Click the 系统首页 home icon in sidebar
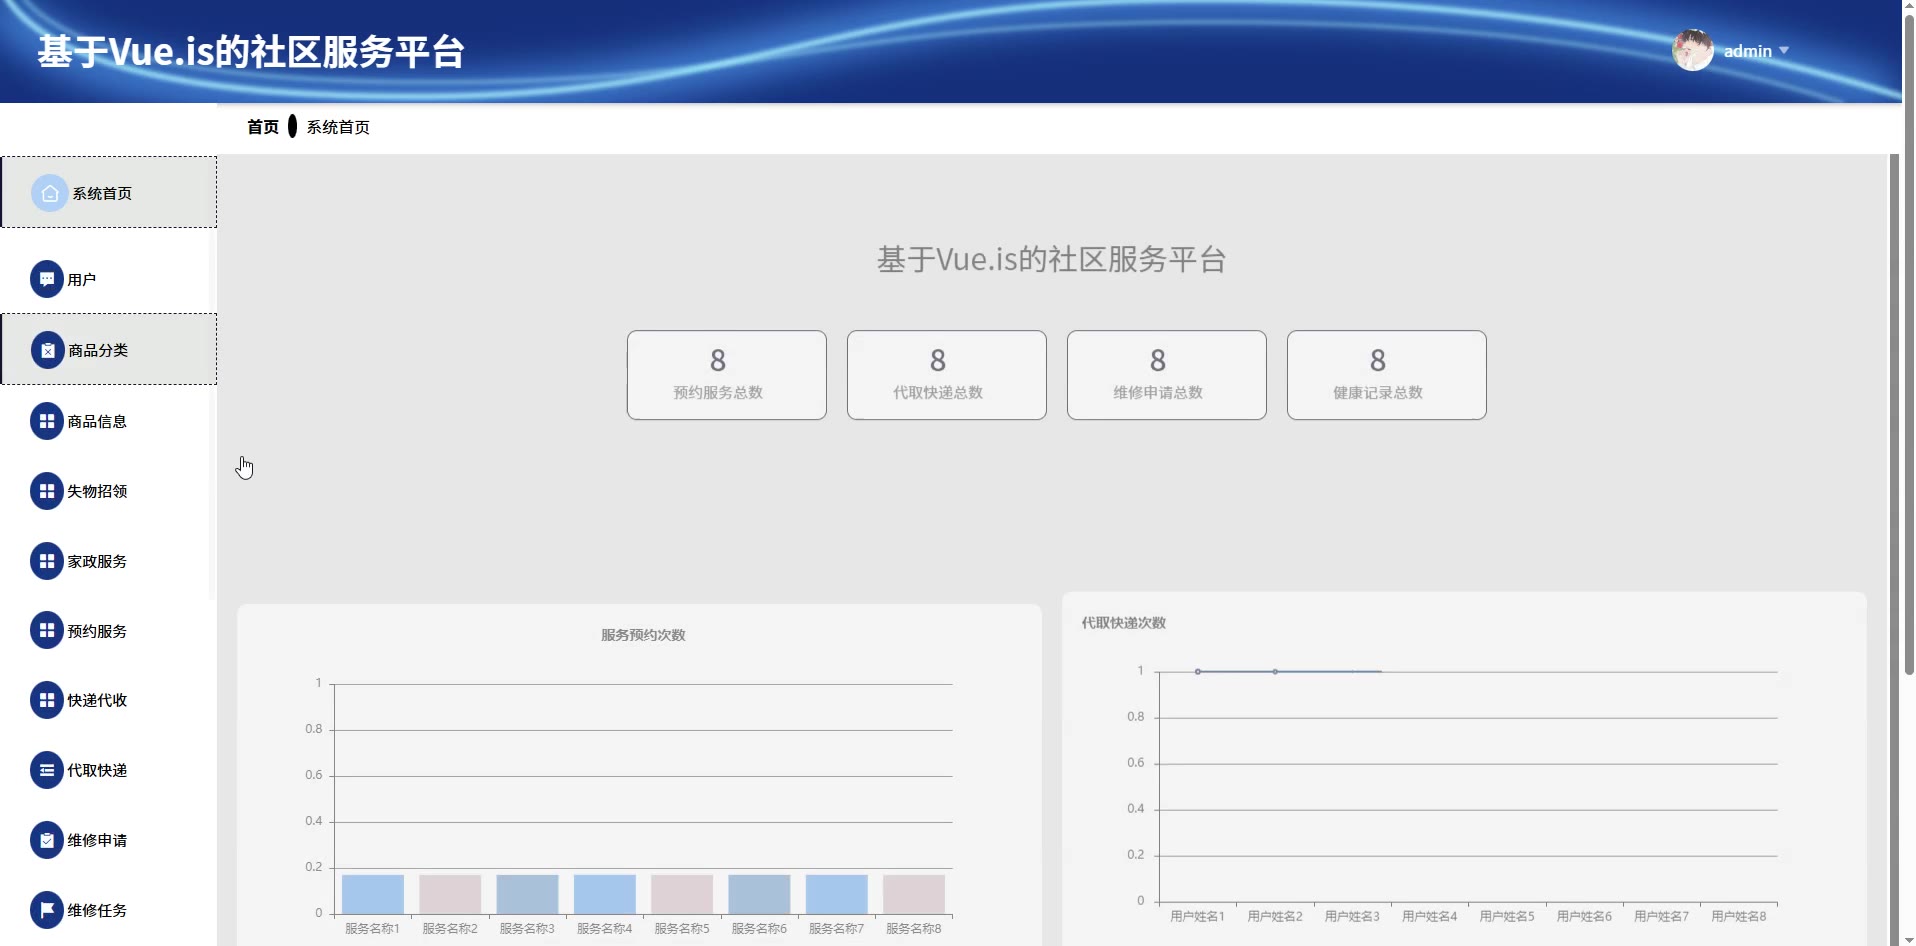 click(49, 193)
